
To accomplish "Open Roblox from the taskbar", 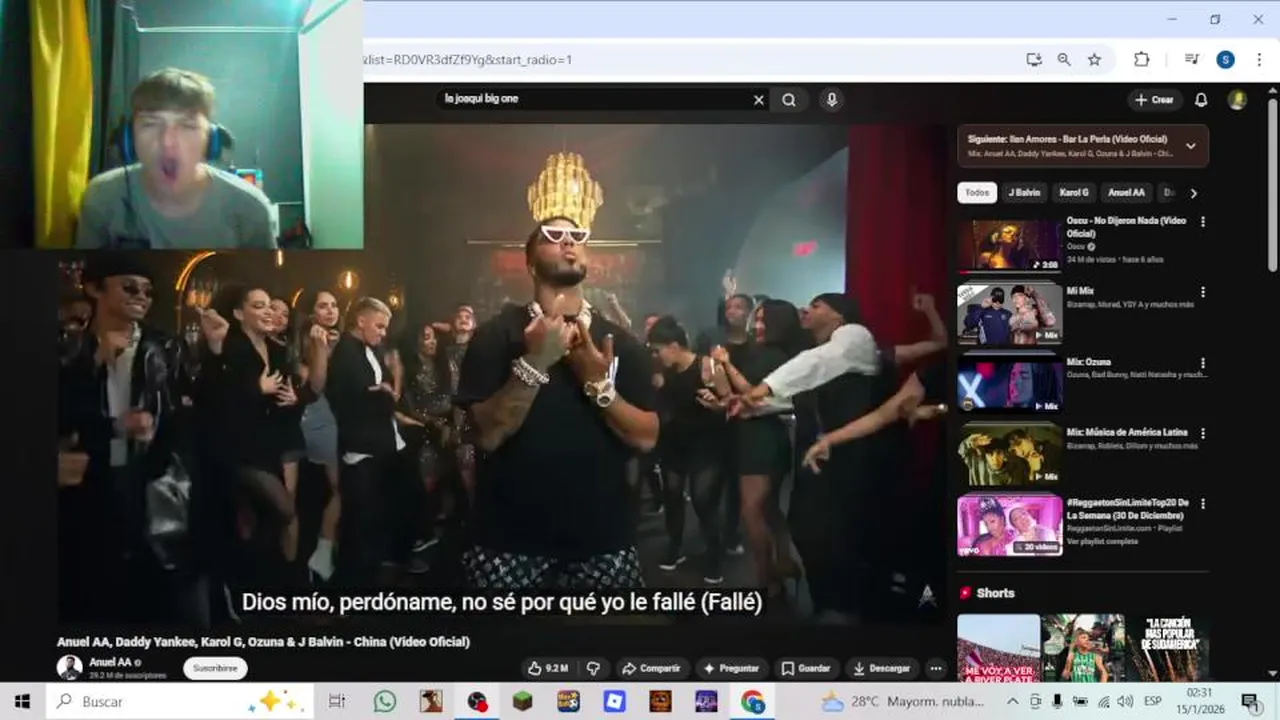I will [x=615, y=702].
